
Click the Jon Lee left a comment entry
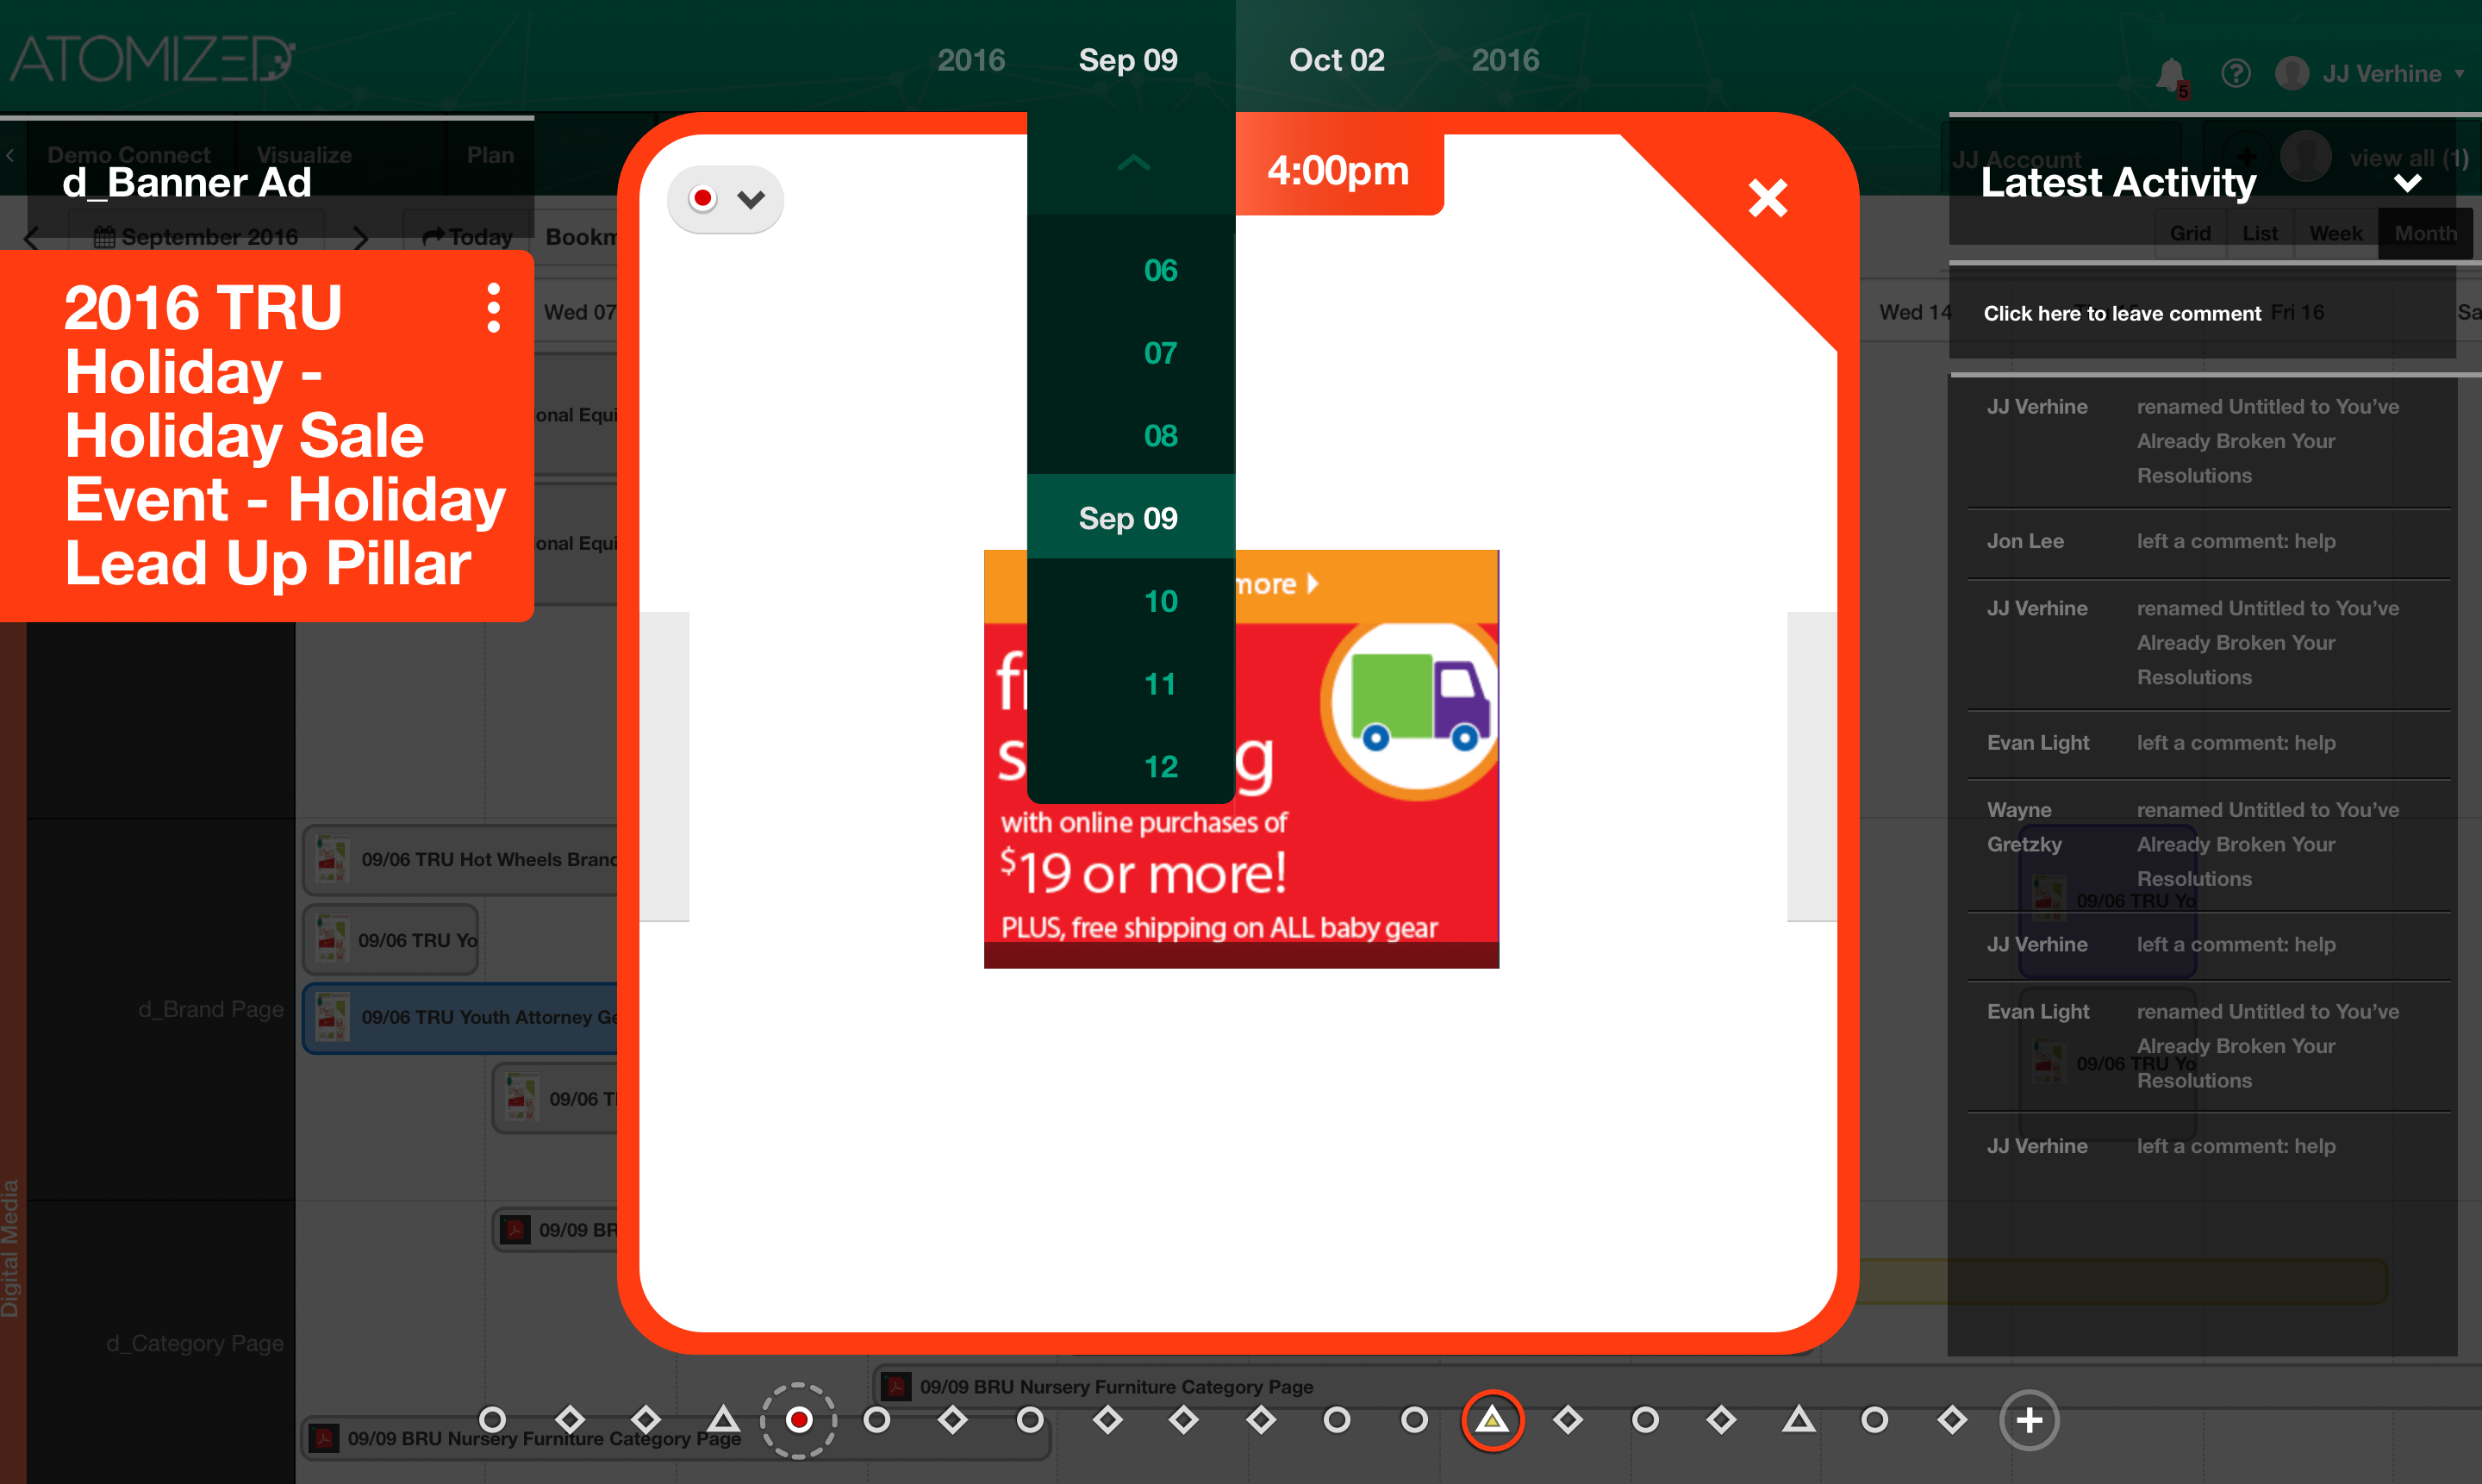pyautogui.click(x=2208, y=541)
